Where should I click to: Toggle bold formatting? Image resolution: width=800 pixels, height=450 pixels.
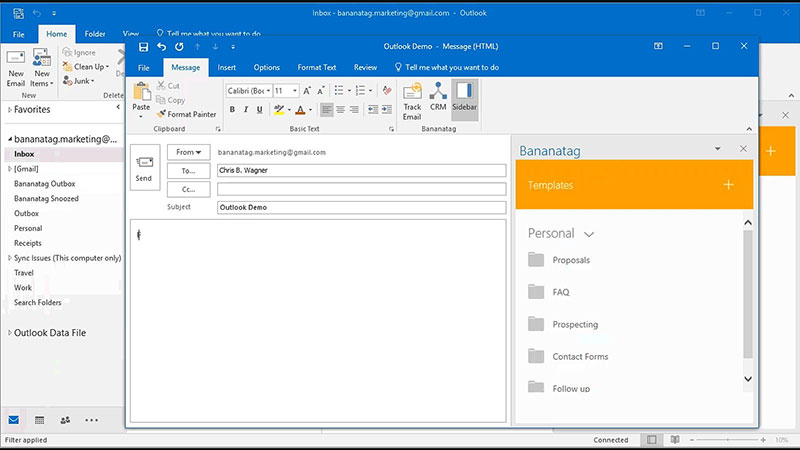pos(232,109)
